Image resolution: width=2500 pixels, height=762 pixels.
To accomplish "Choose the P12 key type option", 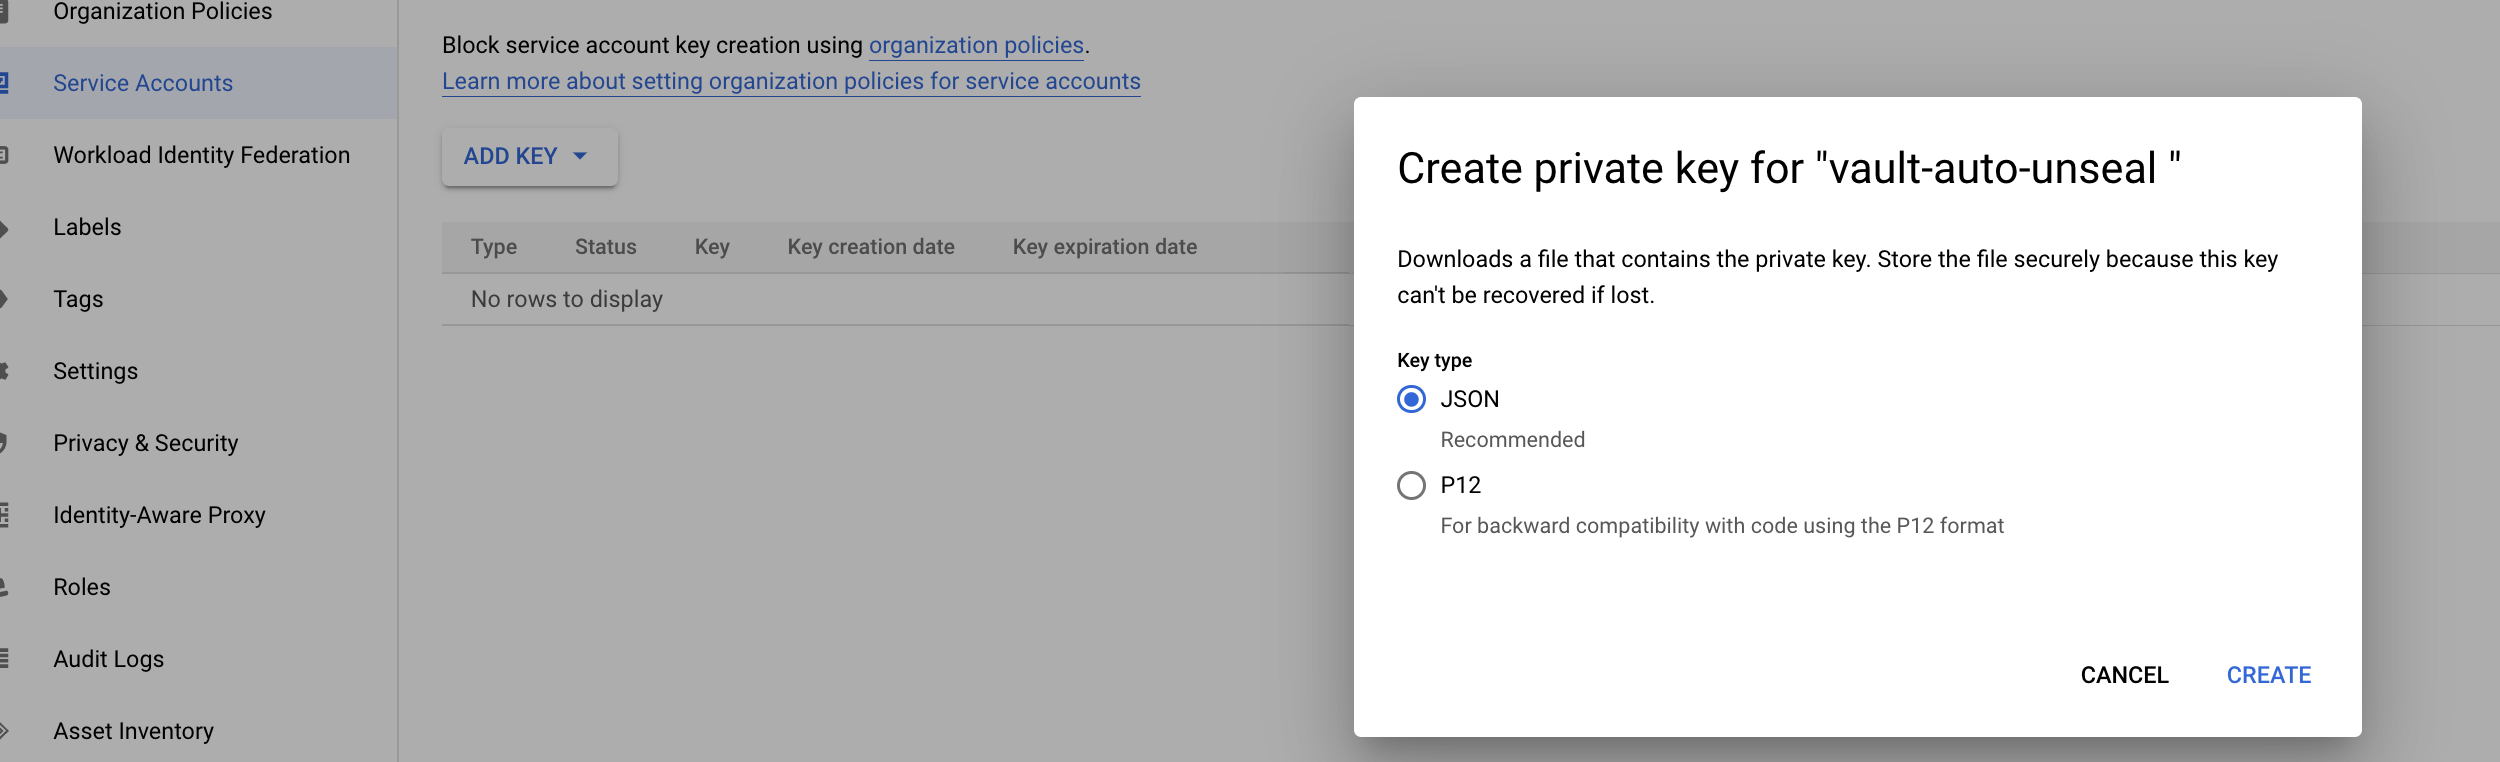I will coord(1411,486).
